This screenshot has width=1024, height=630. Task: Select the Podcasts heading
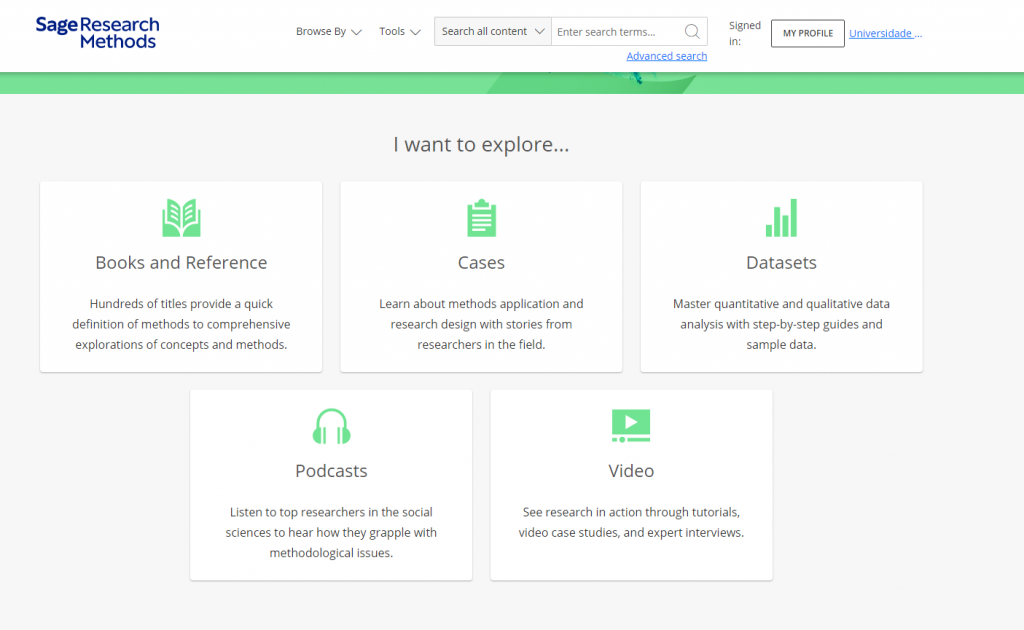[x=331, y=471]
